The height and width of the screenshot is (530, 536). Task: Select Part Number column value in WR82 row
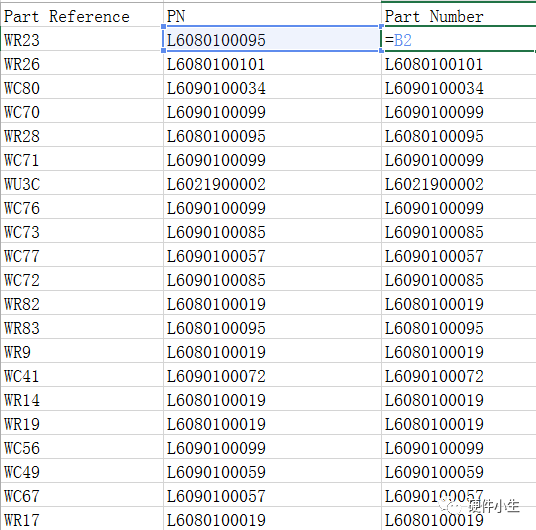click(458, 303)
